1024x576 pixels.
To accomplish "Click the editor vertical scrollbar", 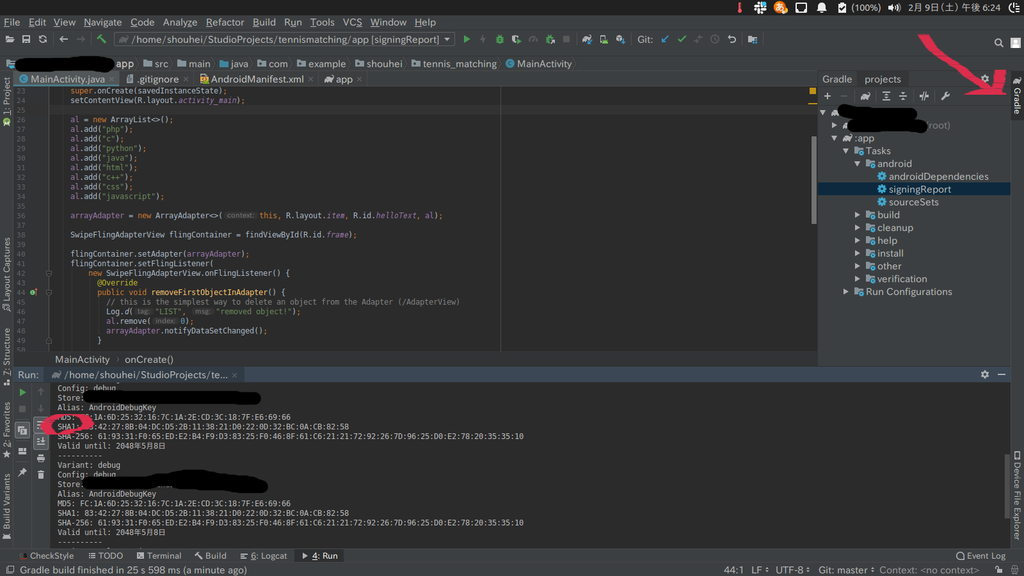I will coord(813,180).
